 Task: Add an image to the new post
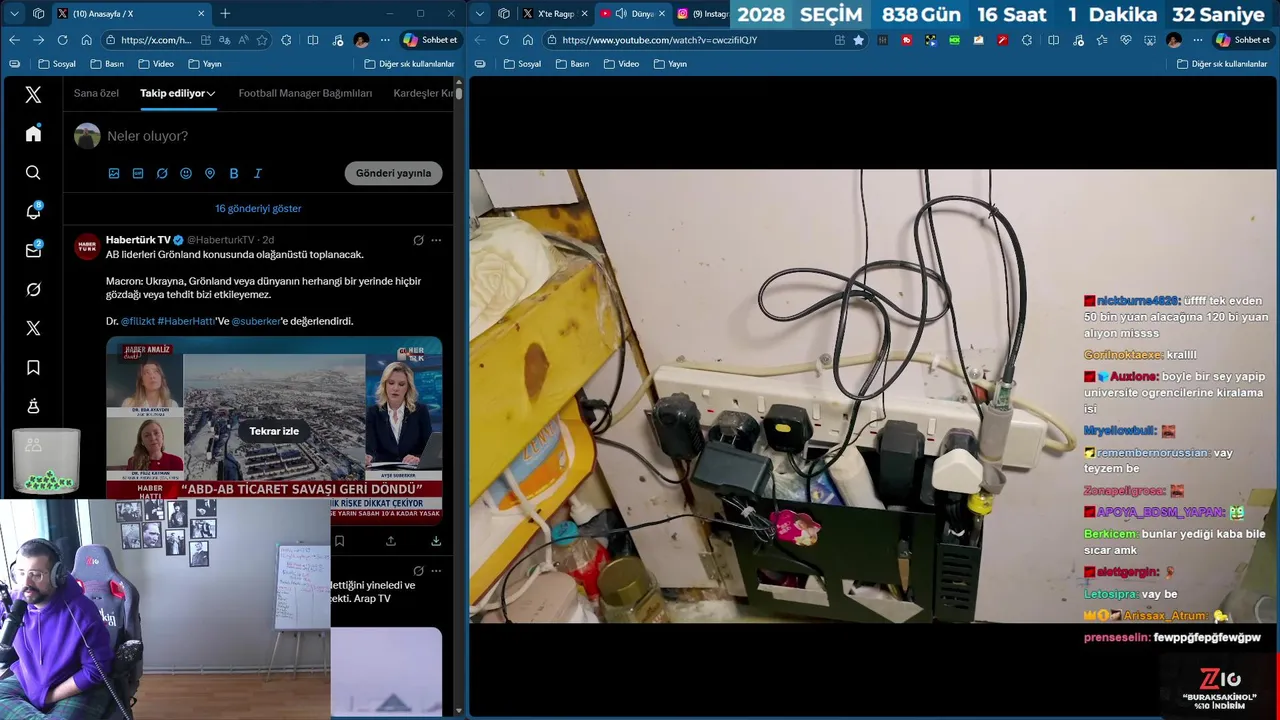(x=114, y=173)
